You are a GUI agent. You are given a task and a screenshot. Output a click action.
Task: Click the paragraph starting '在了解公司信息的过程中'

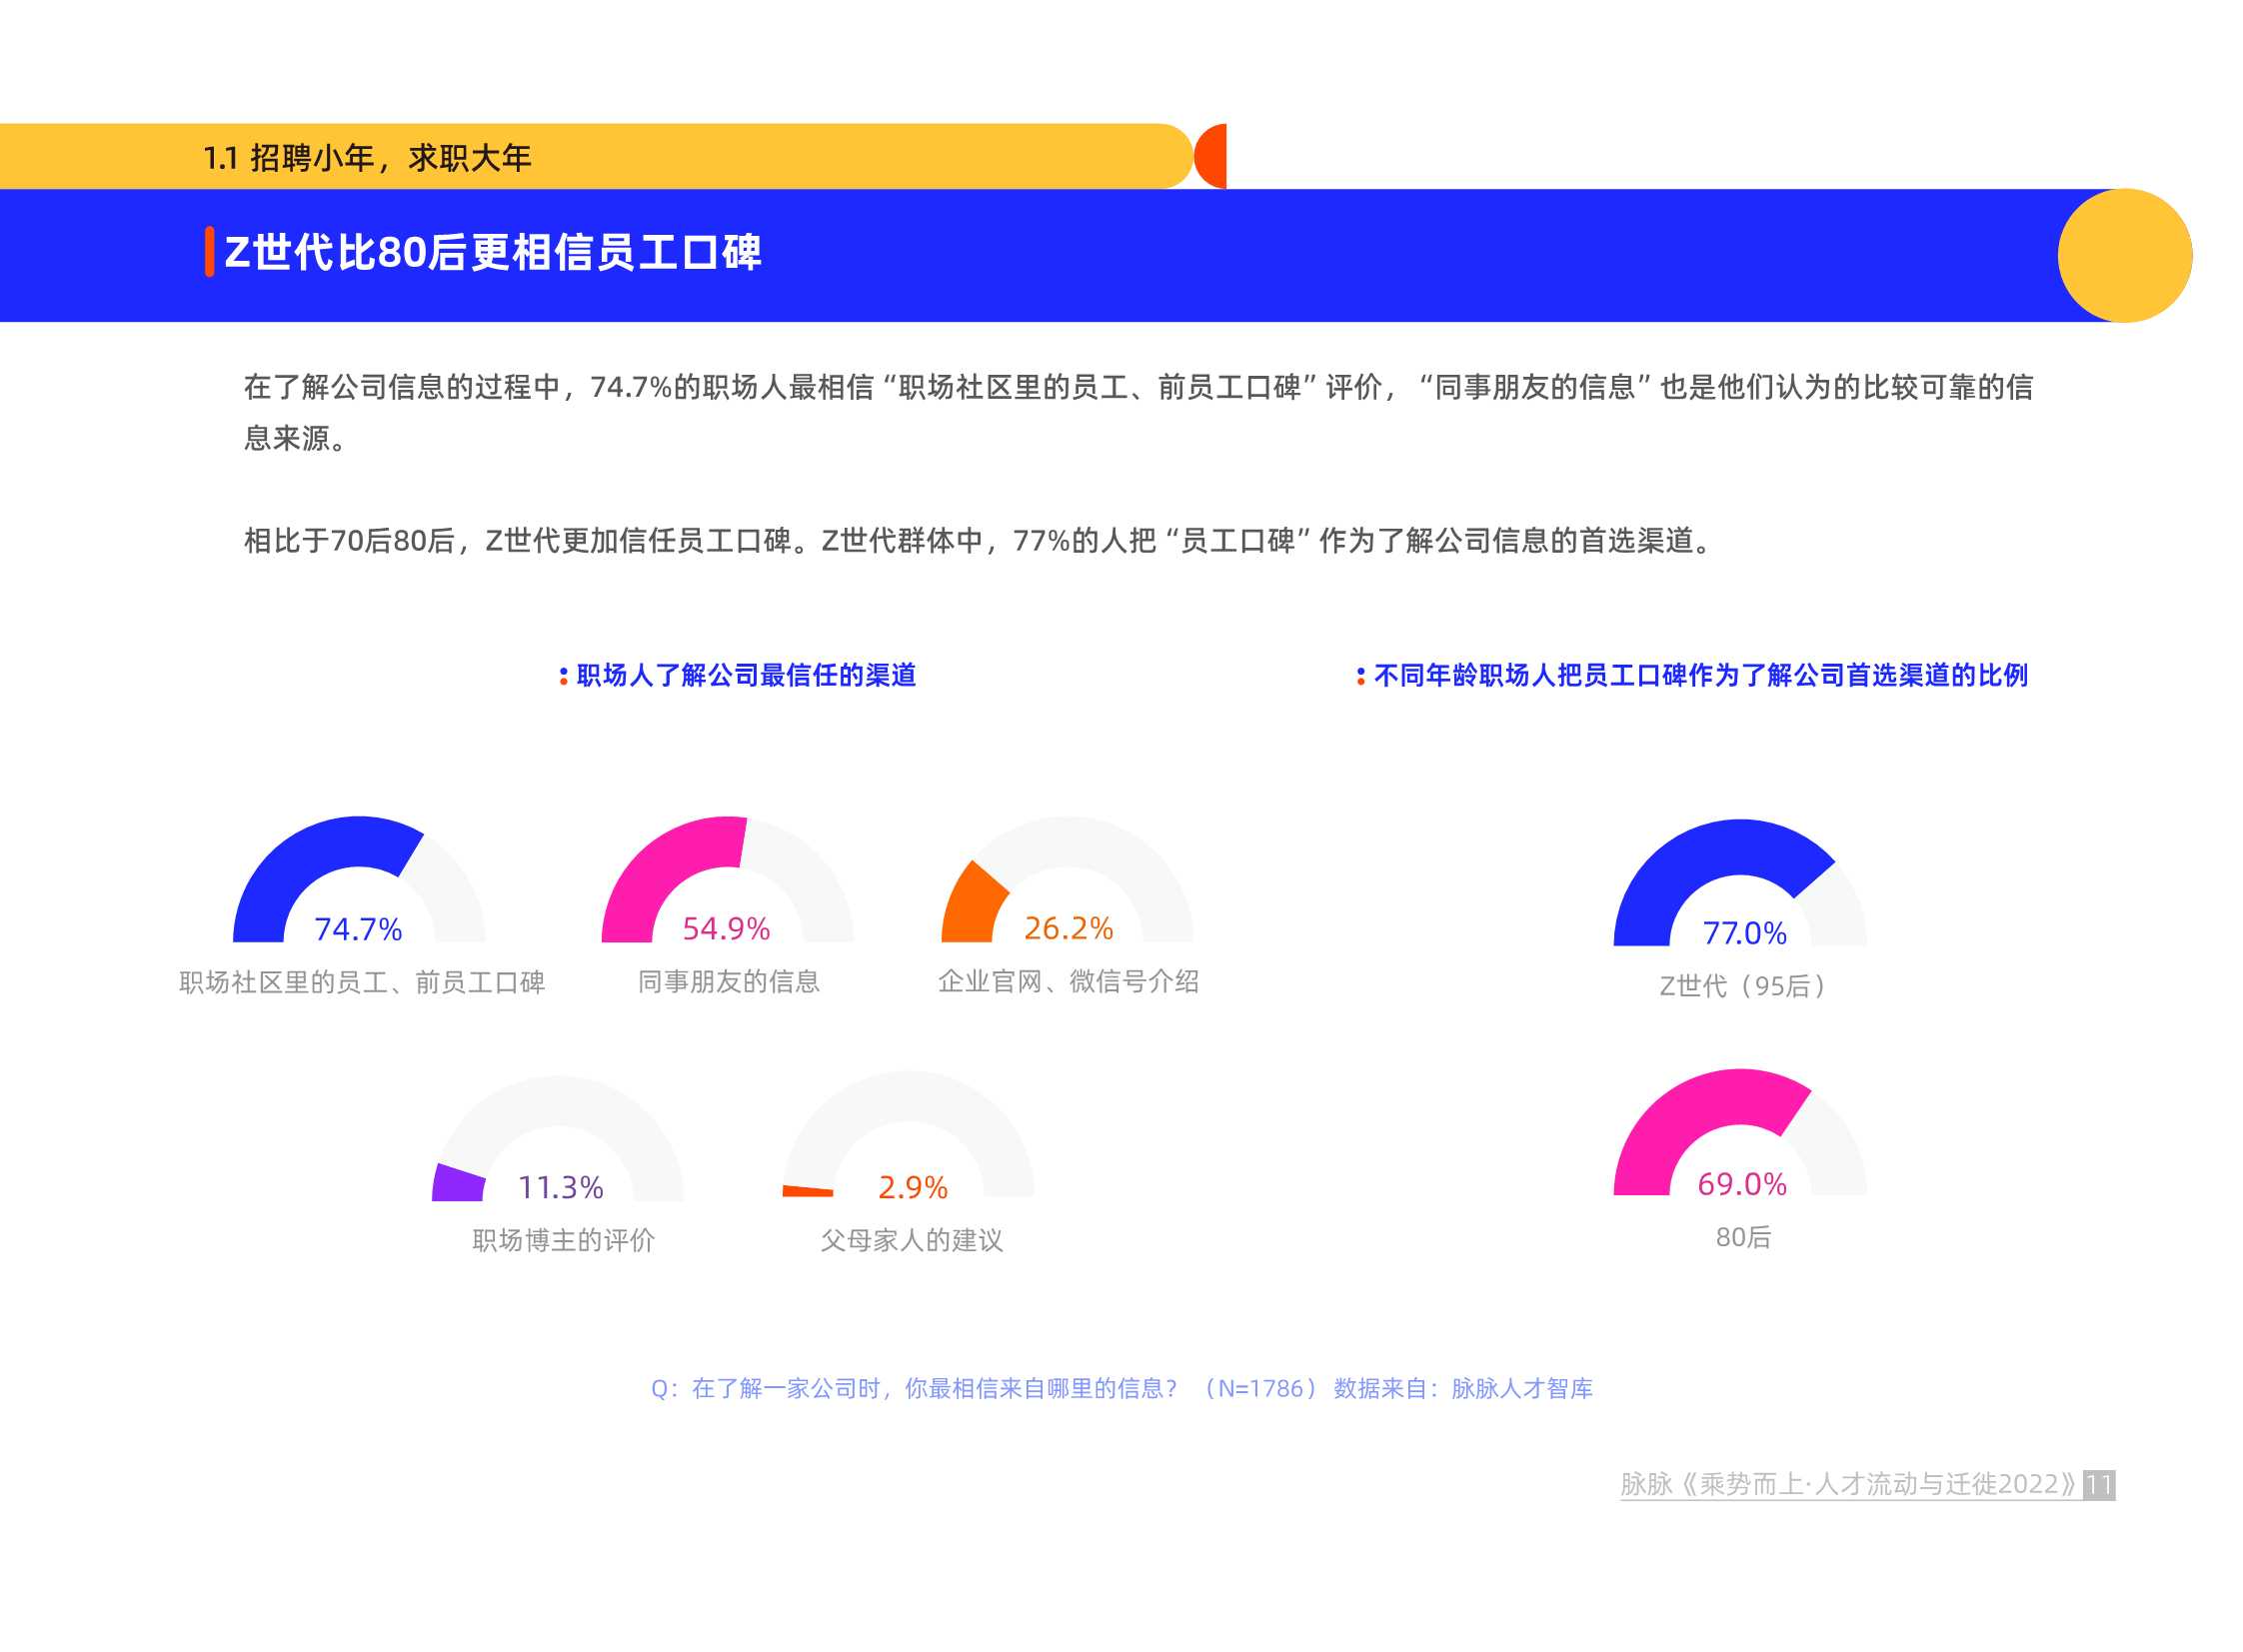1138,412
